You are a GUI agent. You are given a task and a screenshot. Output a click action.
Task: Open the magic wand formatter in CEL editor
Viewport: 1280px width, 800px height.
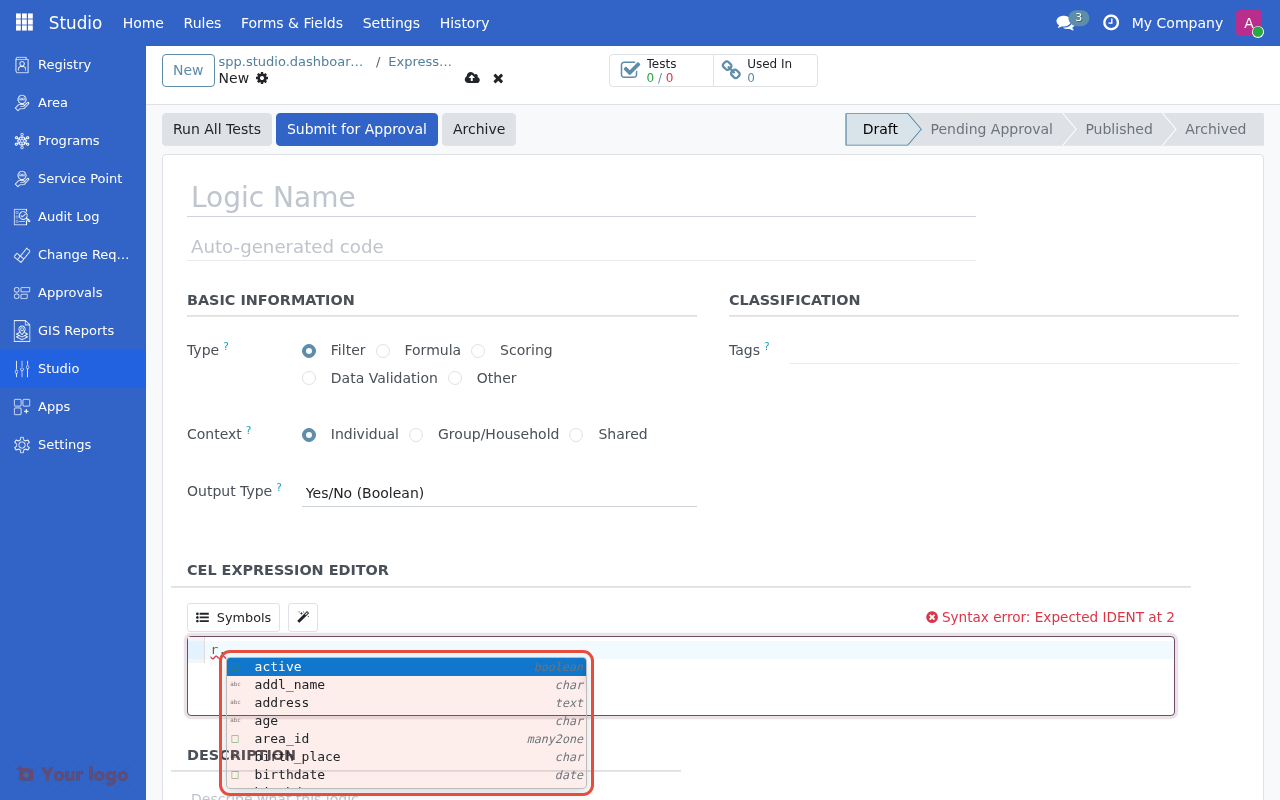302,617
